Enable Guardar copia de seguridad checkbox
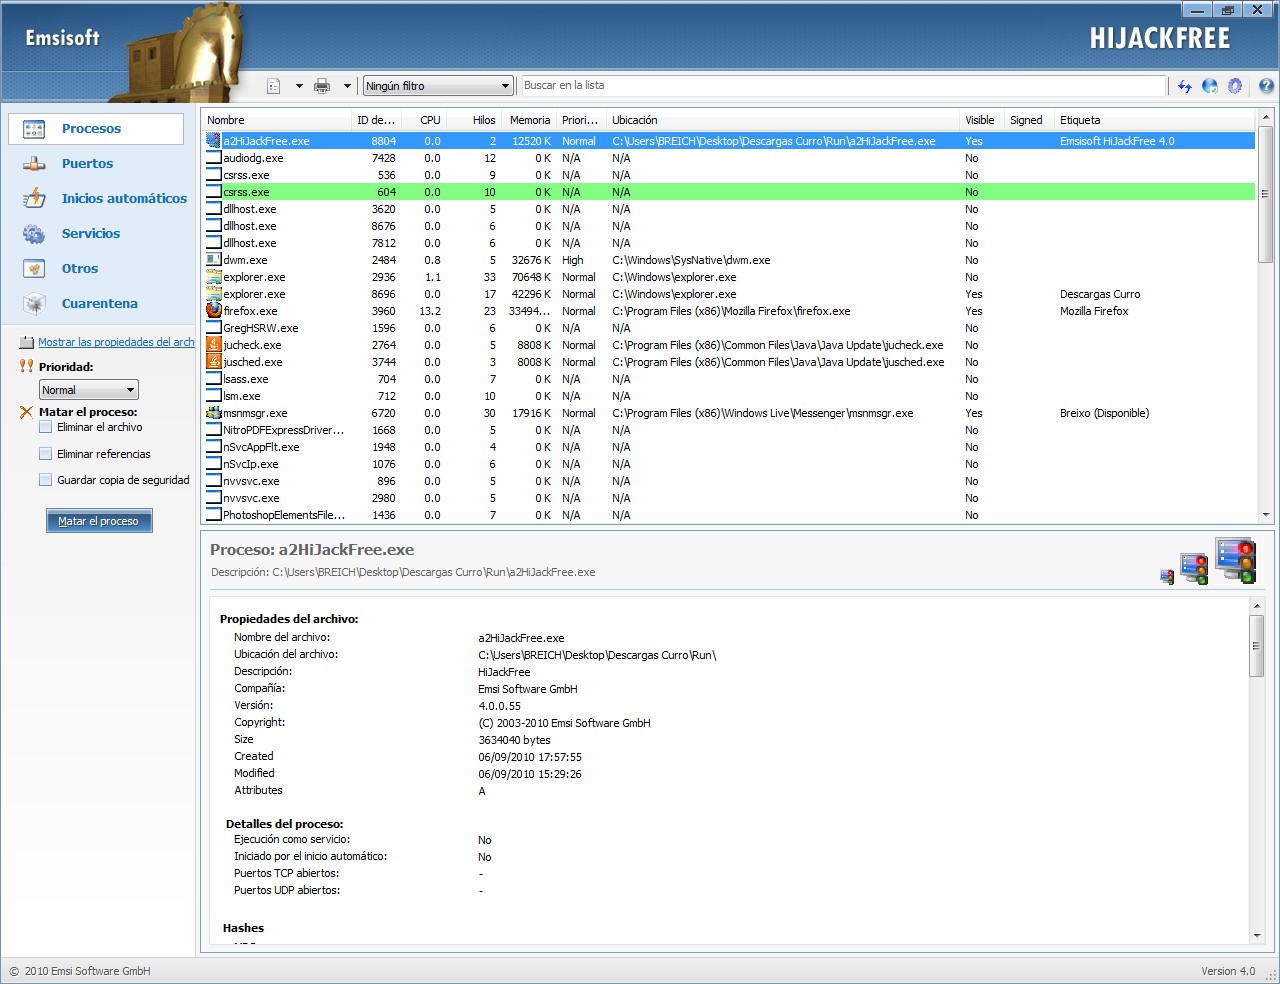1280x984 pixels. point(45,480)
